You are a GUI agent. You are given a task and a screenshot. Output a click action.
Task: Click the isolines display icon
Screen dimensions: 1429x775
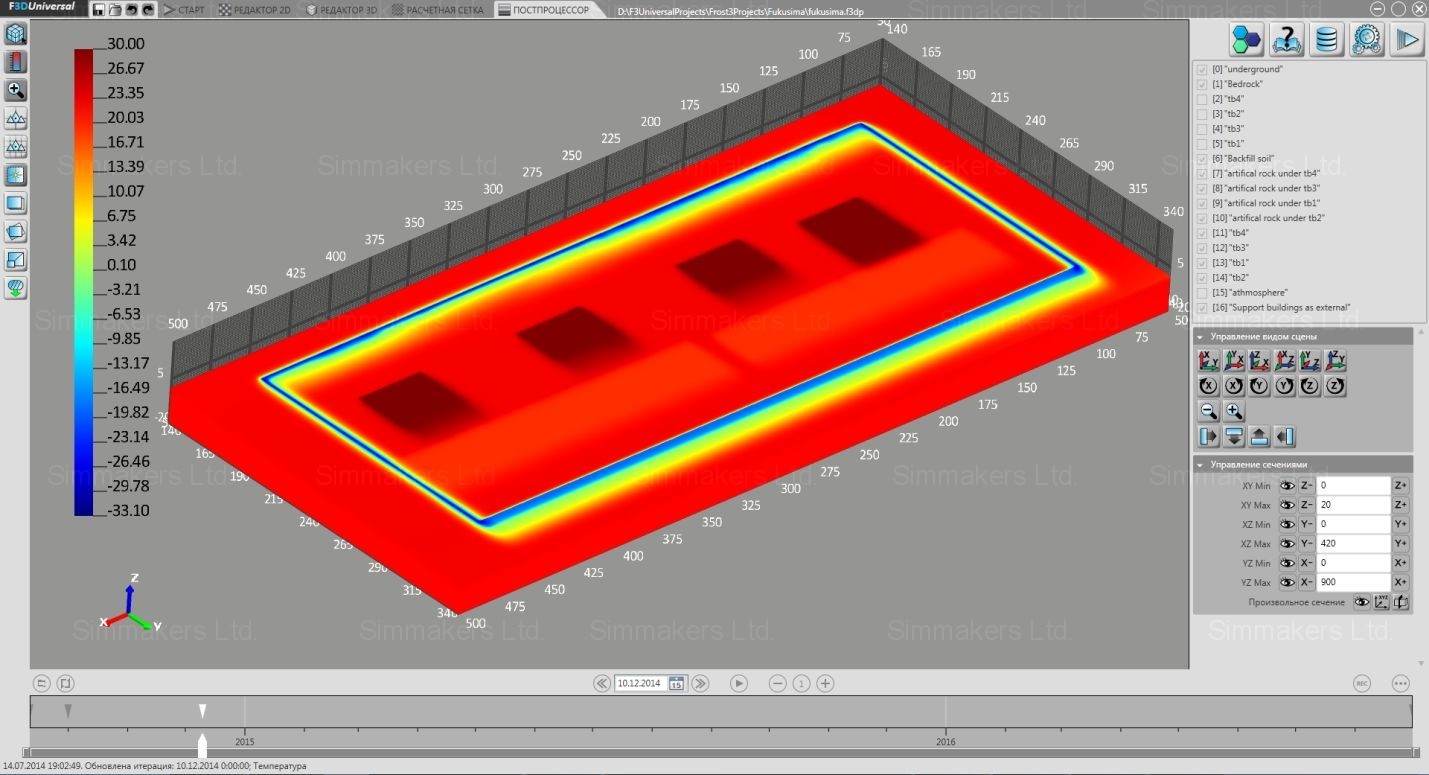pyautogui.click(x=16, y=119)
